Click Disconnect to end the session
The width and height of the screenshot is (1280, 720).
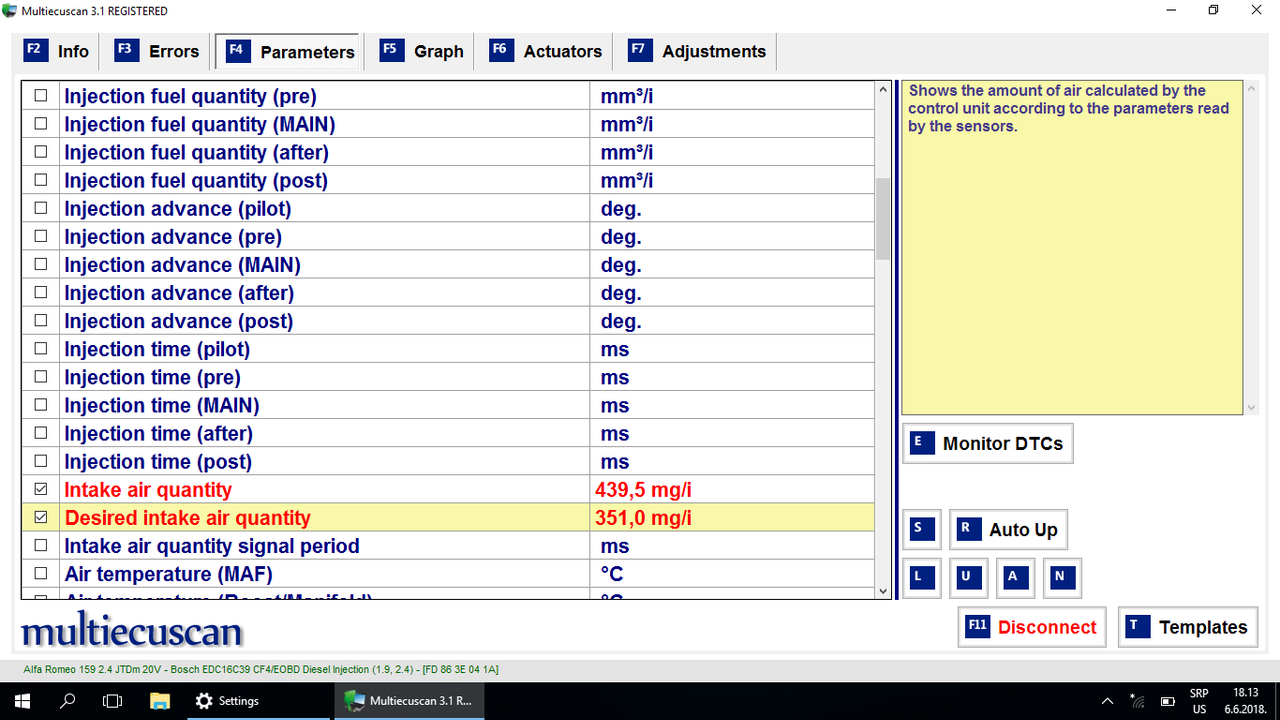pyautogui.click(x=1032, y=627)
